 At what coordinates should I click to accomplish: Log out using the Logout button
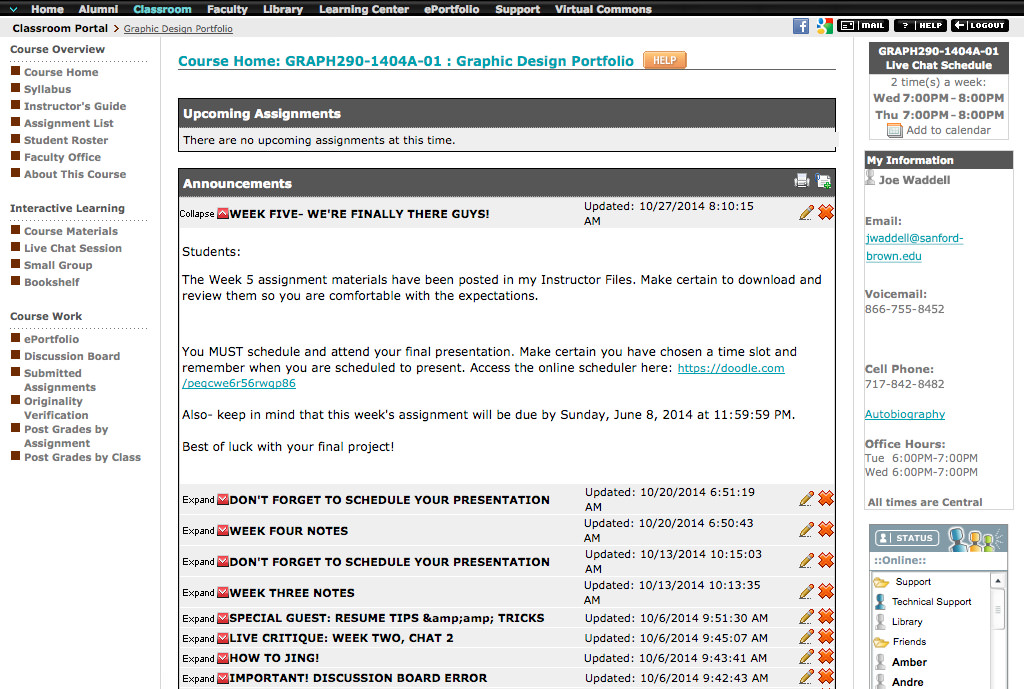(x=979, y=26)
